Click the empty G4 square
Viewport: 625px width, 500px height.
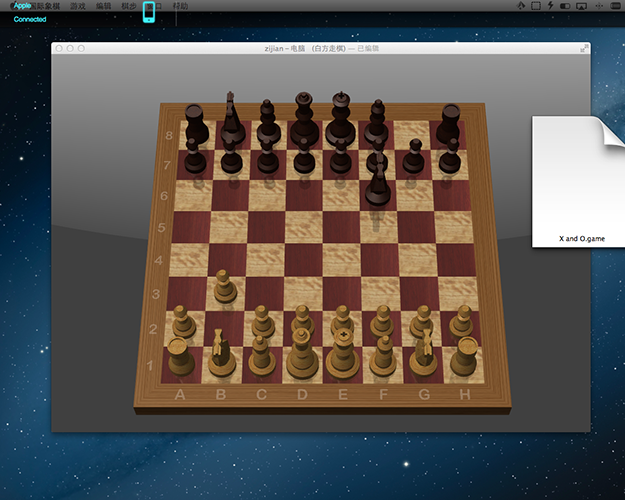418,260
